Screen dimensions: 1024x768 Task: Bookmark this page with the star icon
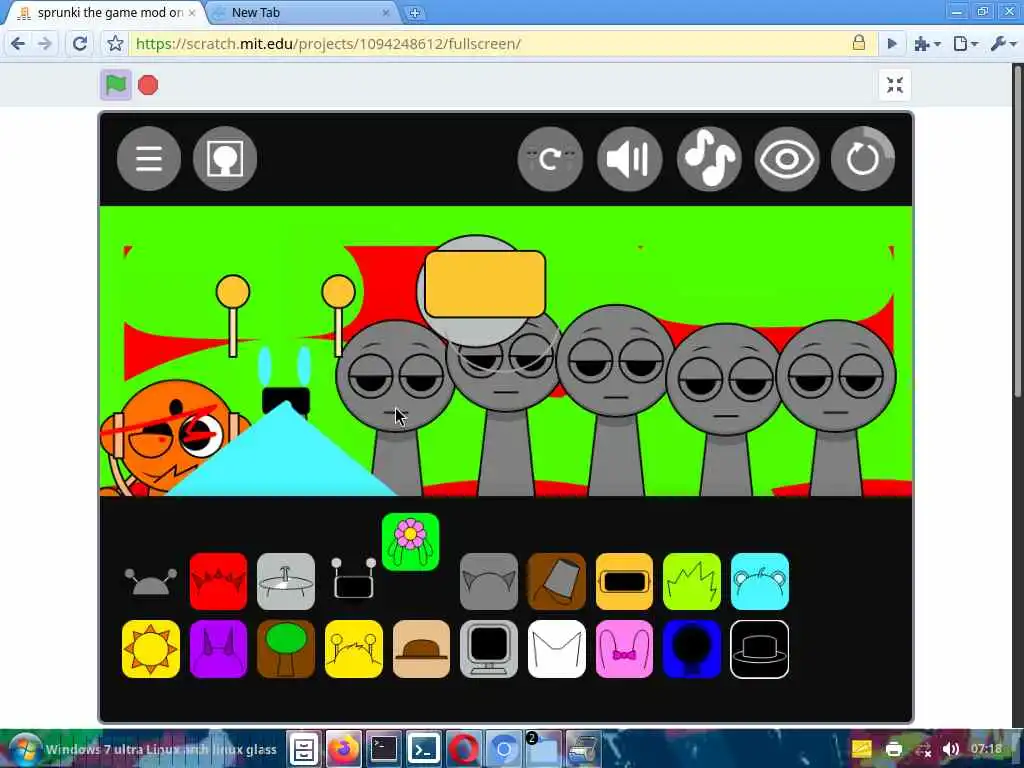click(116, 44)
